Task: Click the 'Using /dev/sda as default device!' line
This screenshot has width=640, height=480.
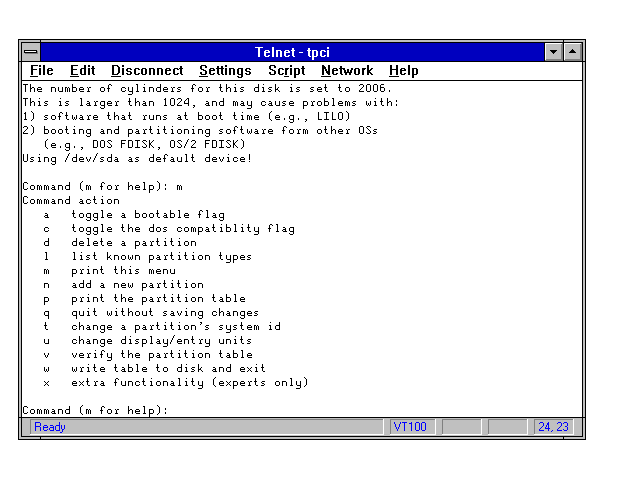Action: pos(137,159)
